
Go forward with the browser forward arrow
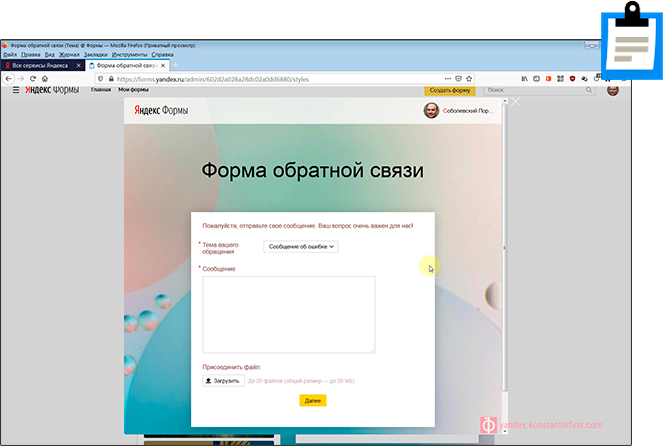pos(21,79)
